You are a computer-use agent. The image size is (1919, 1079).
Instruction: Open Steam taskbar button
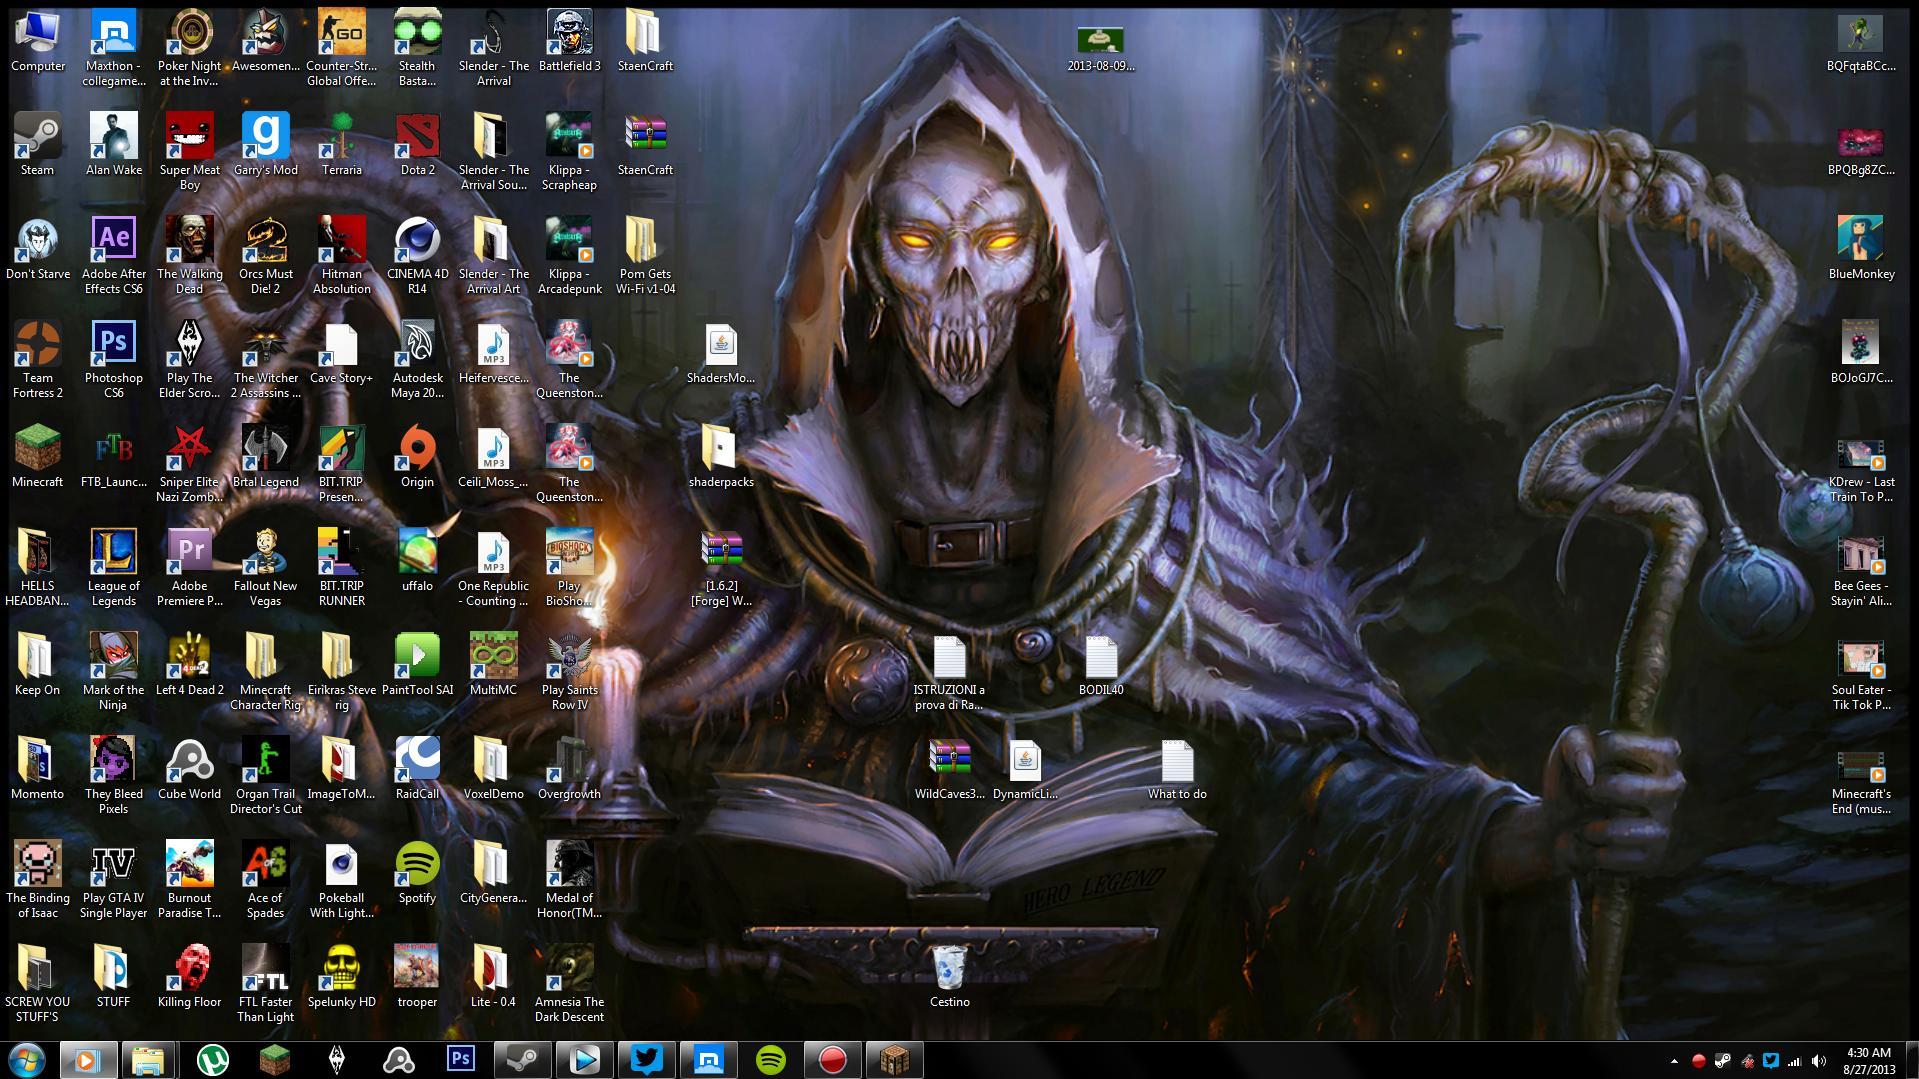(522, 1060)
